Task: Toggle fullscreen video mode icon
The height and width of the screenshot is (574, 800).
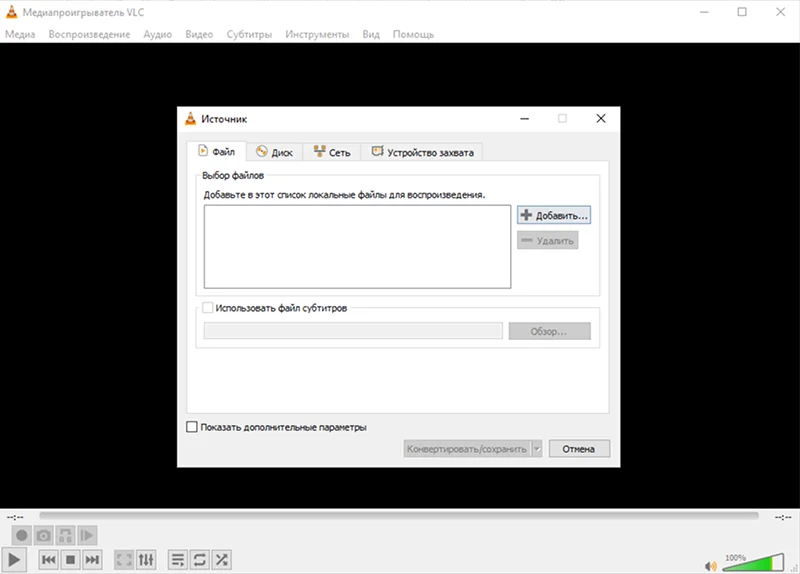Action: tap(124, 560)
